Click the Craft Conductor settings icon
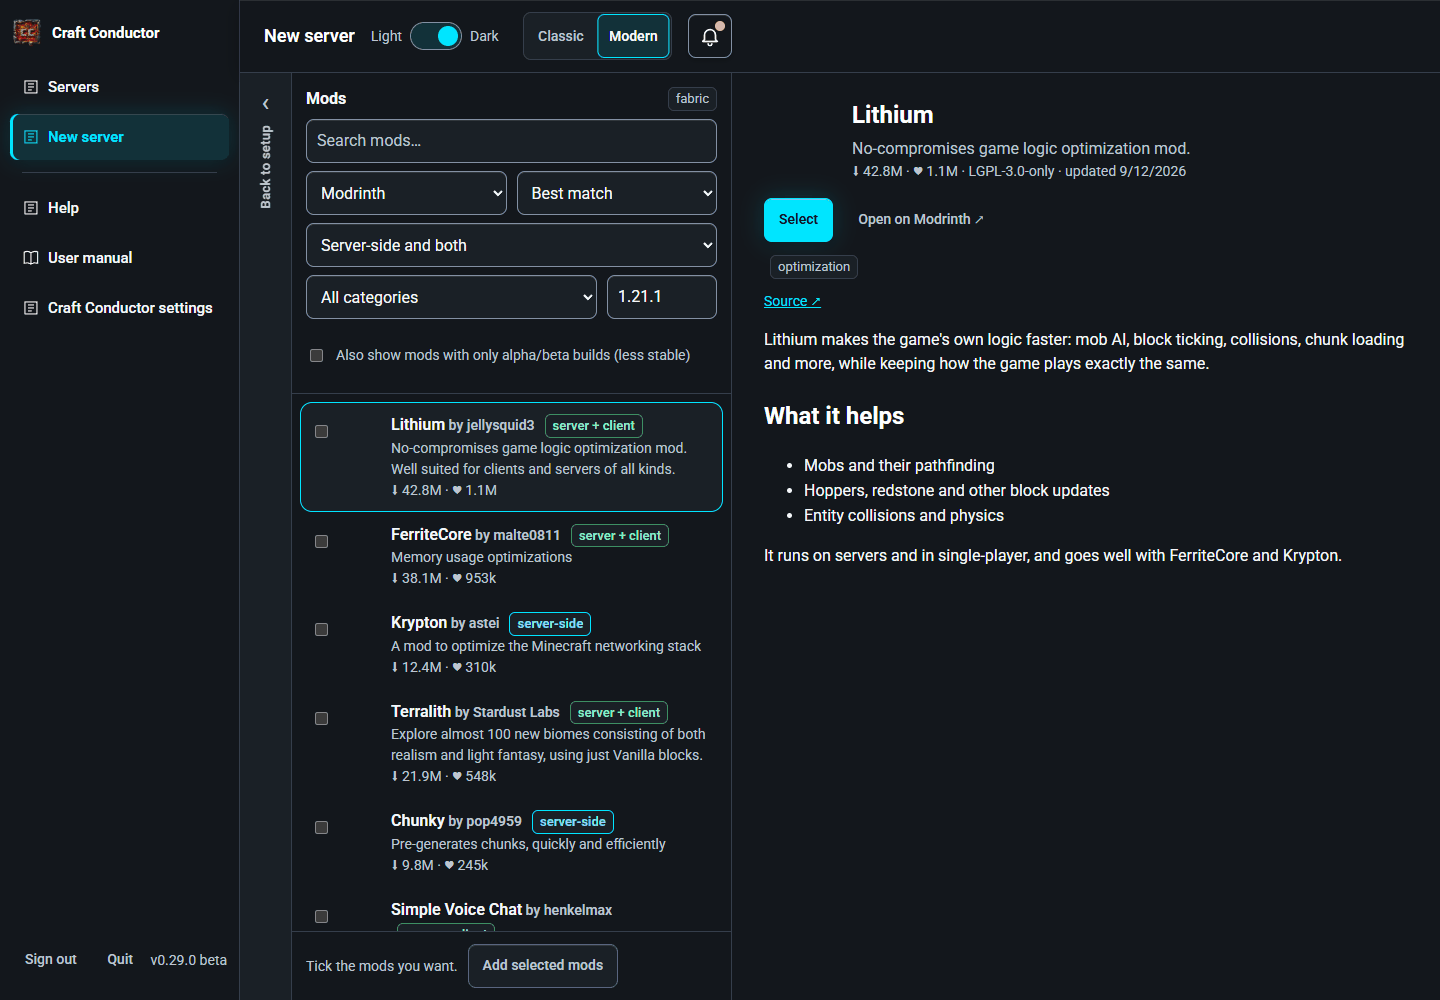The width and height of the screenshot is (1440, 1000). point(31,308)
